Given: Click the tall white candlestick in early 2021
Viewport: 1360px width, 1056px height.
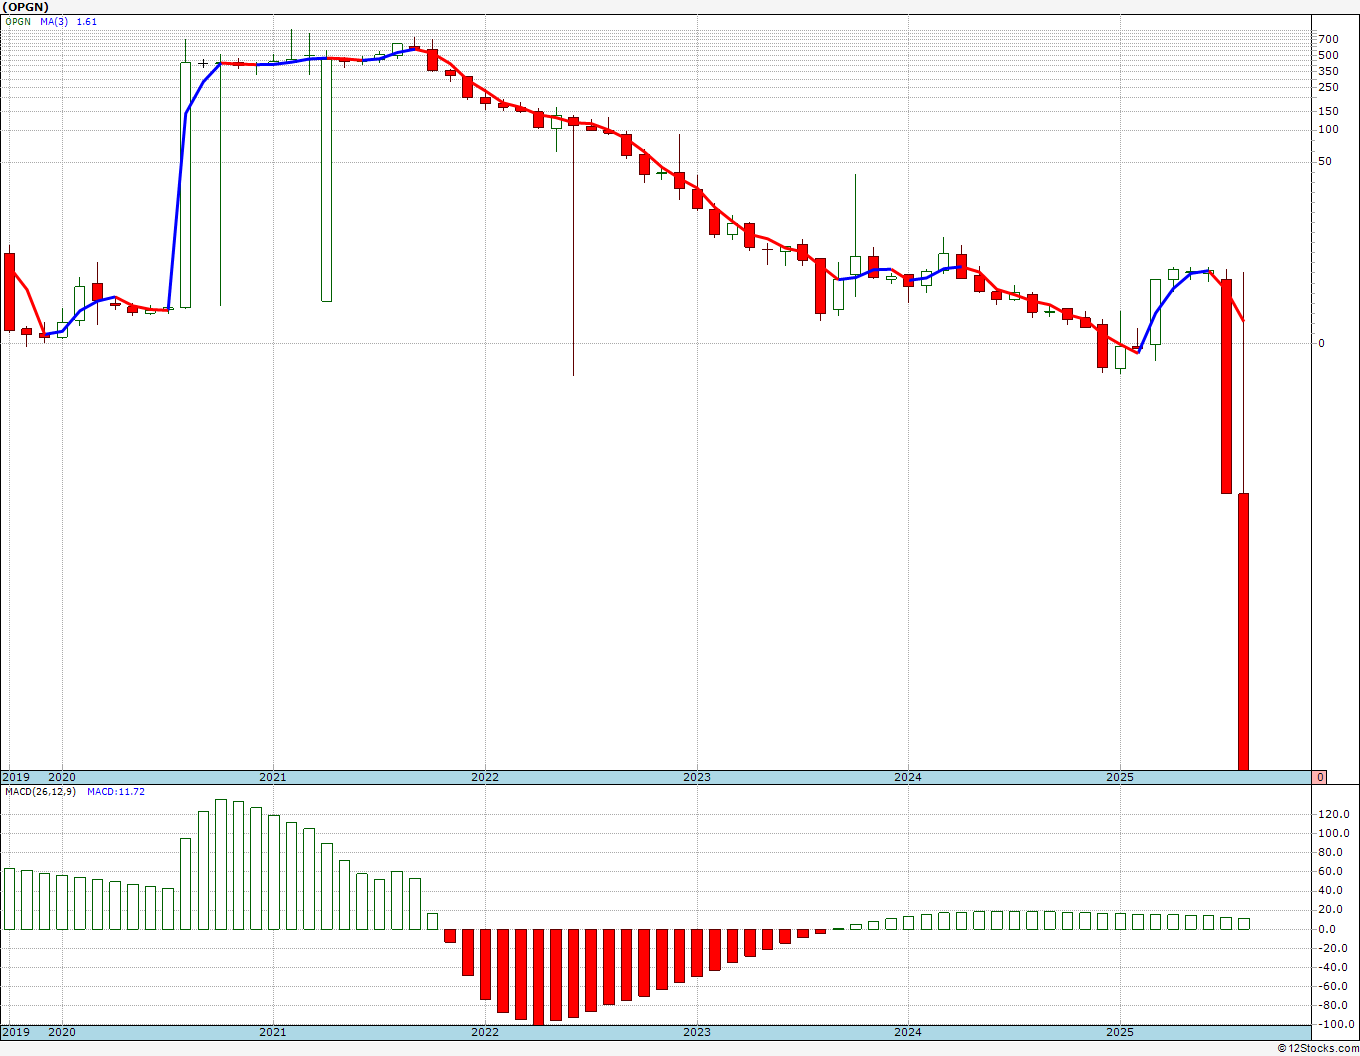Looking at the screenshot, I should click(326, 180).
